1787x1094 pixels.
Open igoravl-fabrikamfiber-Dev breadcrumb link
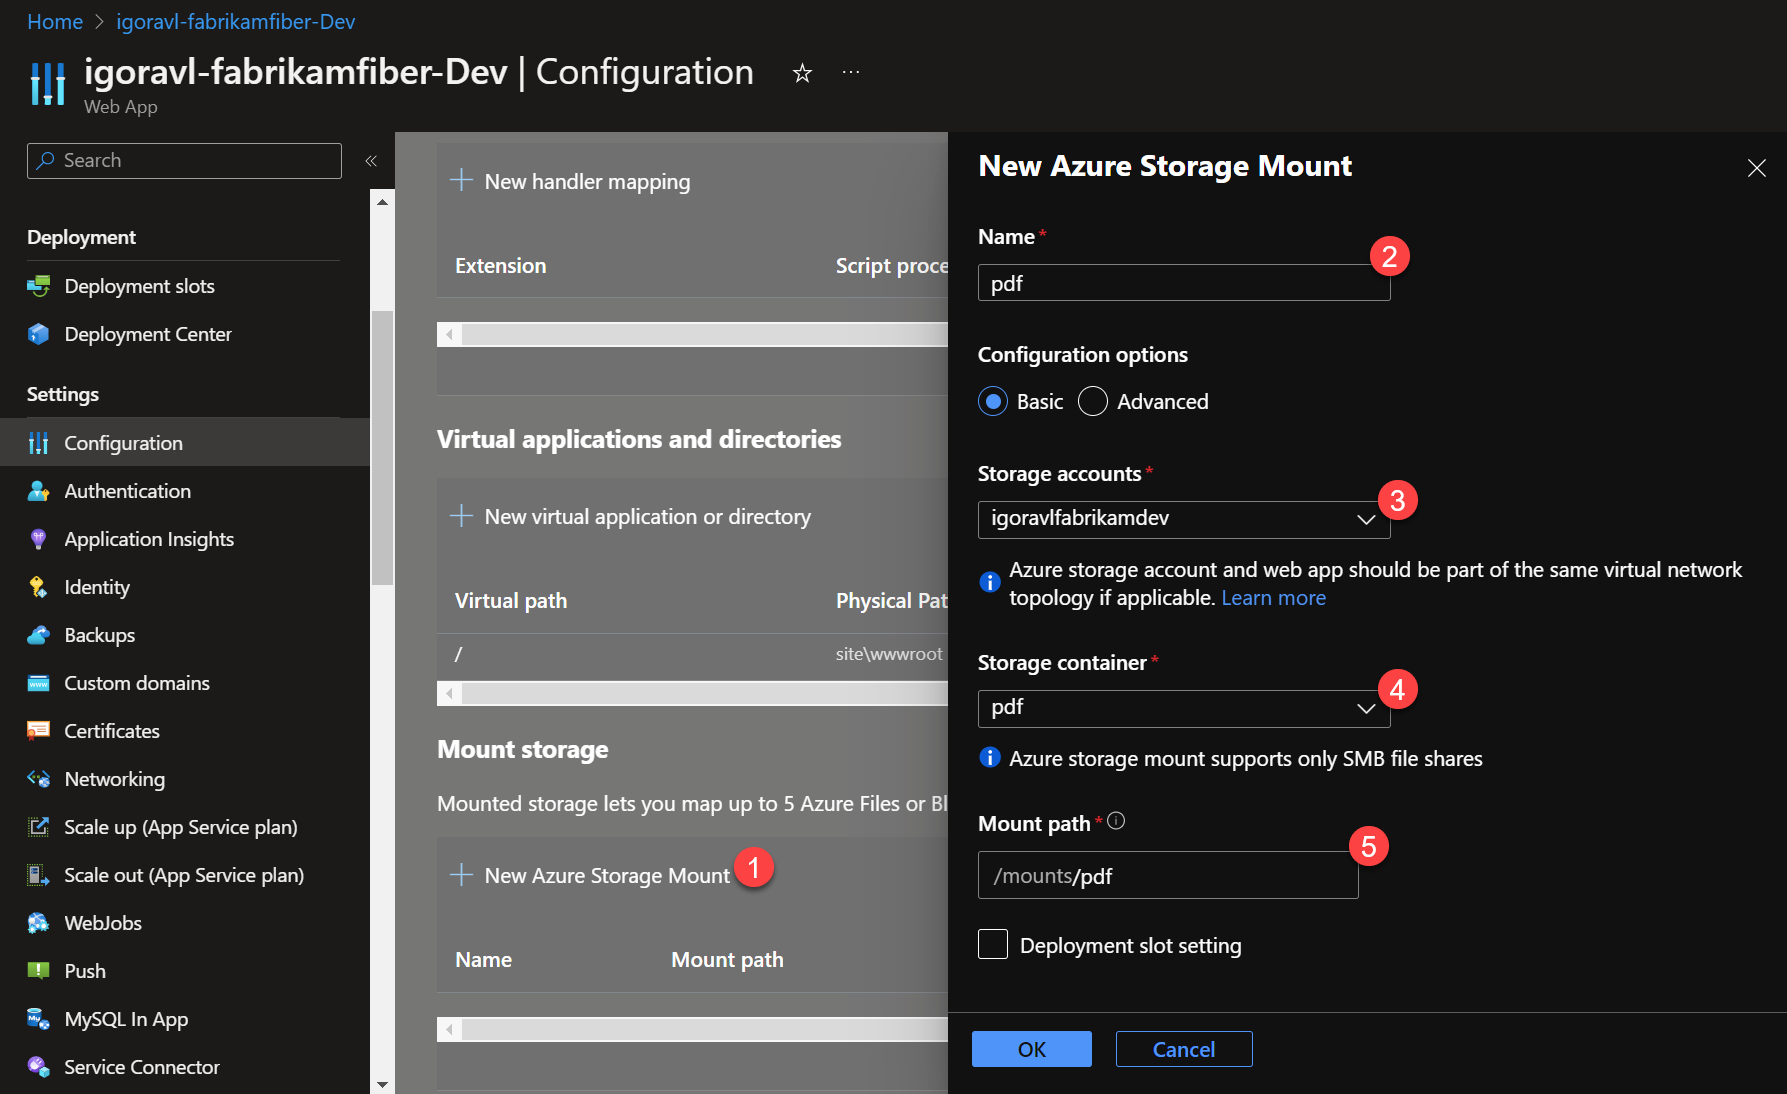pos(235,22)
